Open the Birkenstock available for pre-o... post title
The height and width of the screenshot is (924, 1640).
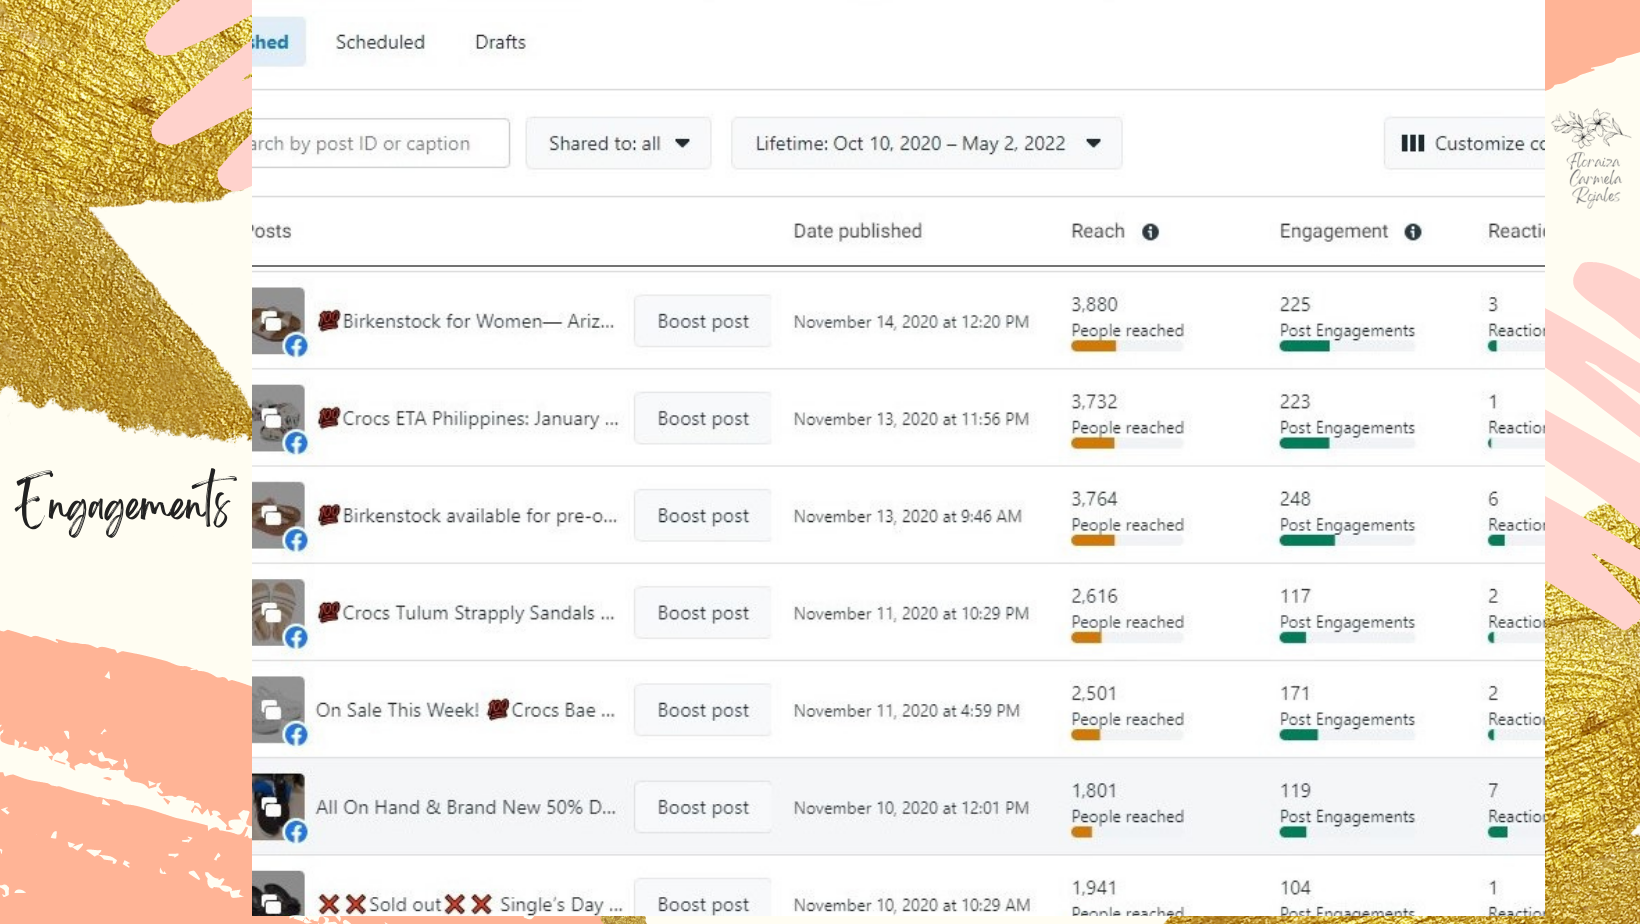pos(467,515)
